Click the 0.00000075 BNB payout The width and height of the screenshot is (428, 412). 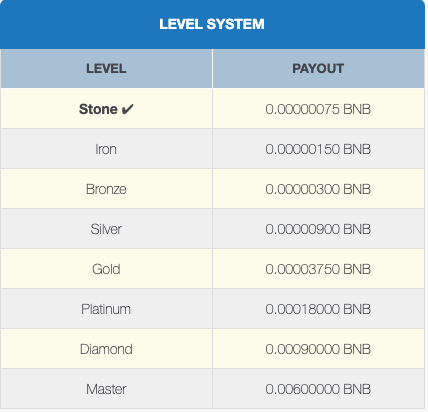[x=318, y=109]
